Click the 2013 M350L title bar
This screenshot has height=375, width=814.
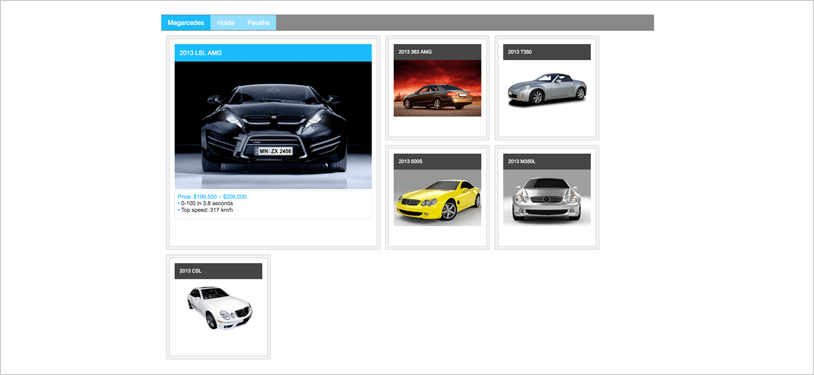pos(547,162)
